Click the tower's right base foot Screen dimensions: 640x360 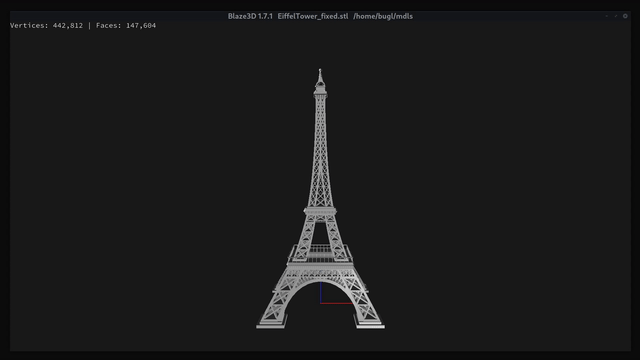click(369, 325)
